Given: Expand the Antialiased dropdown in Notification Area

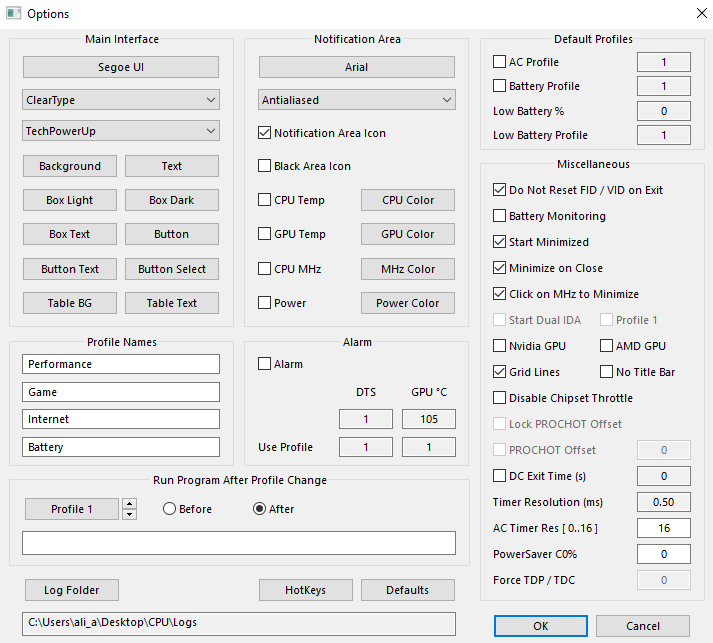Looking at the screenshot, I should pyautogui.click(x=356, y=100).
